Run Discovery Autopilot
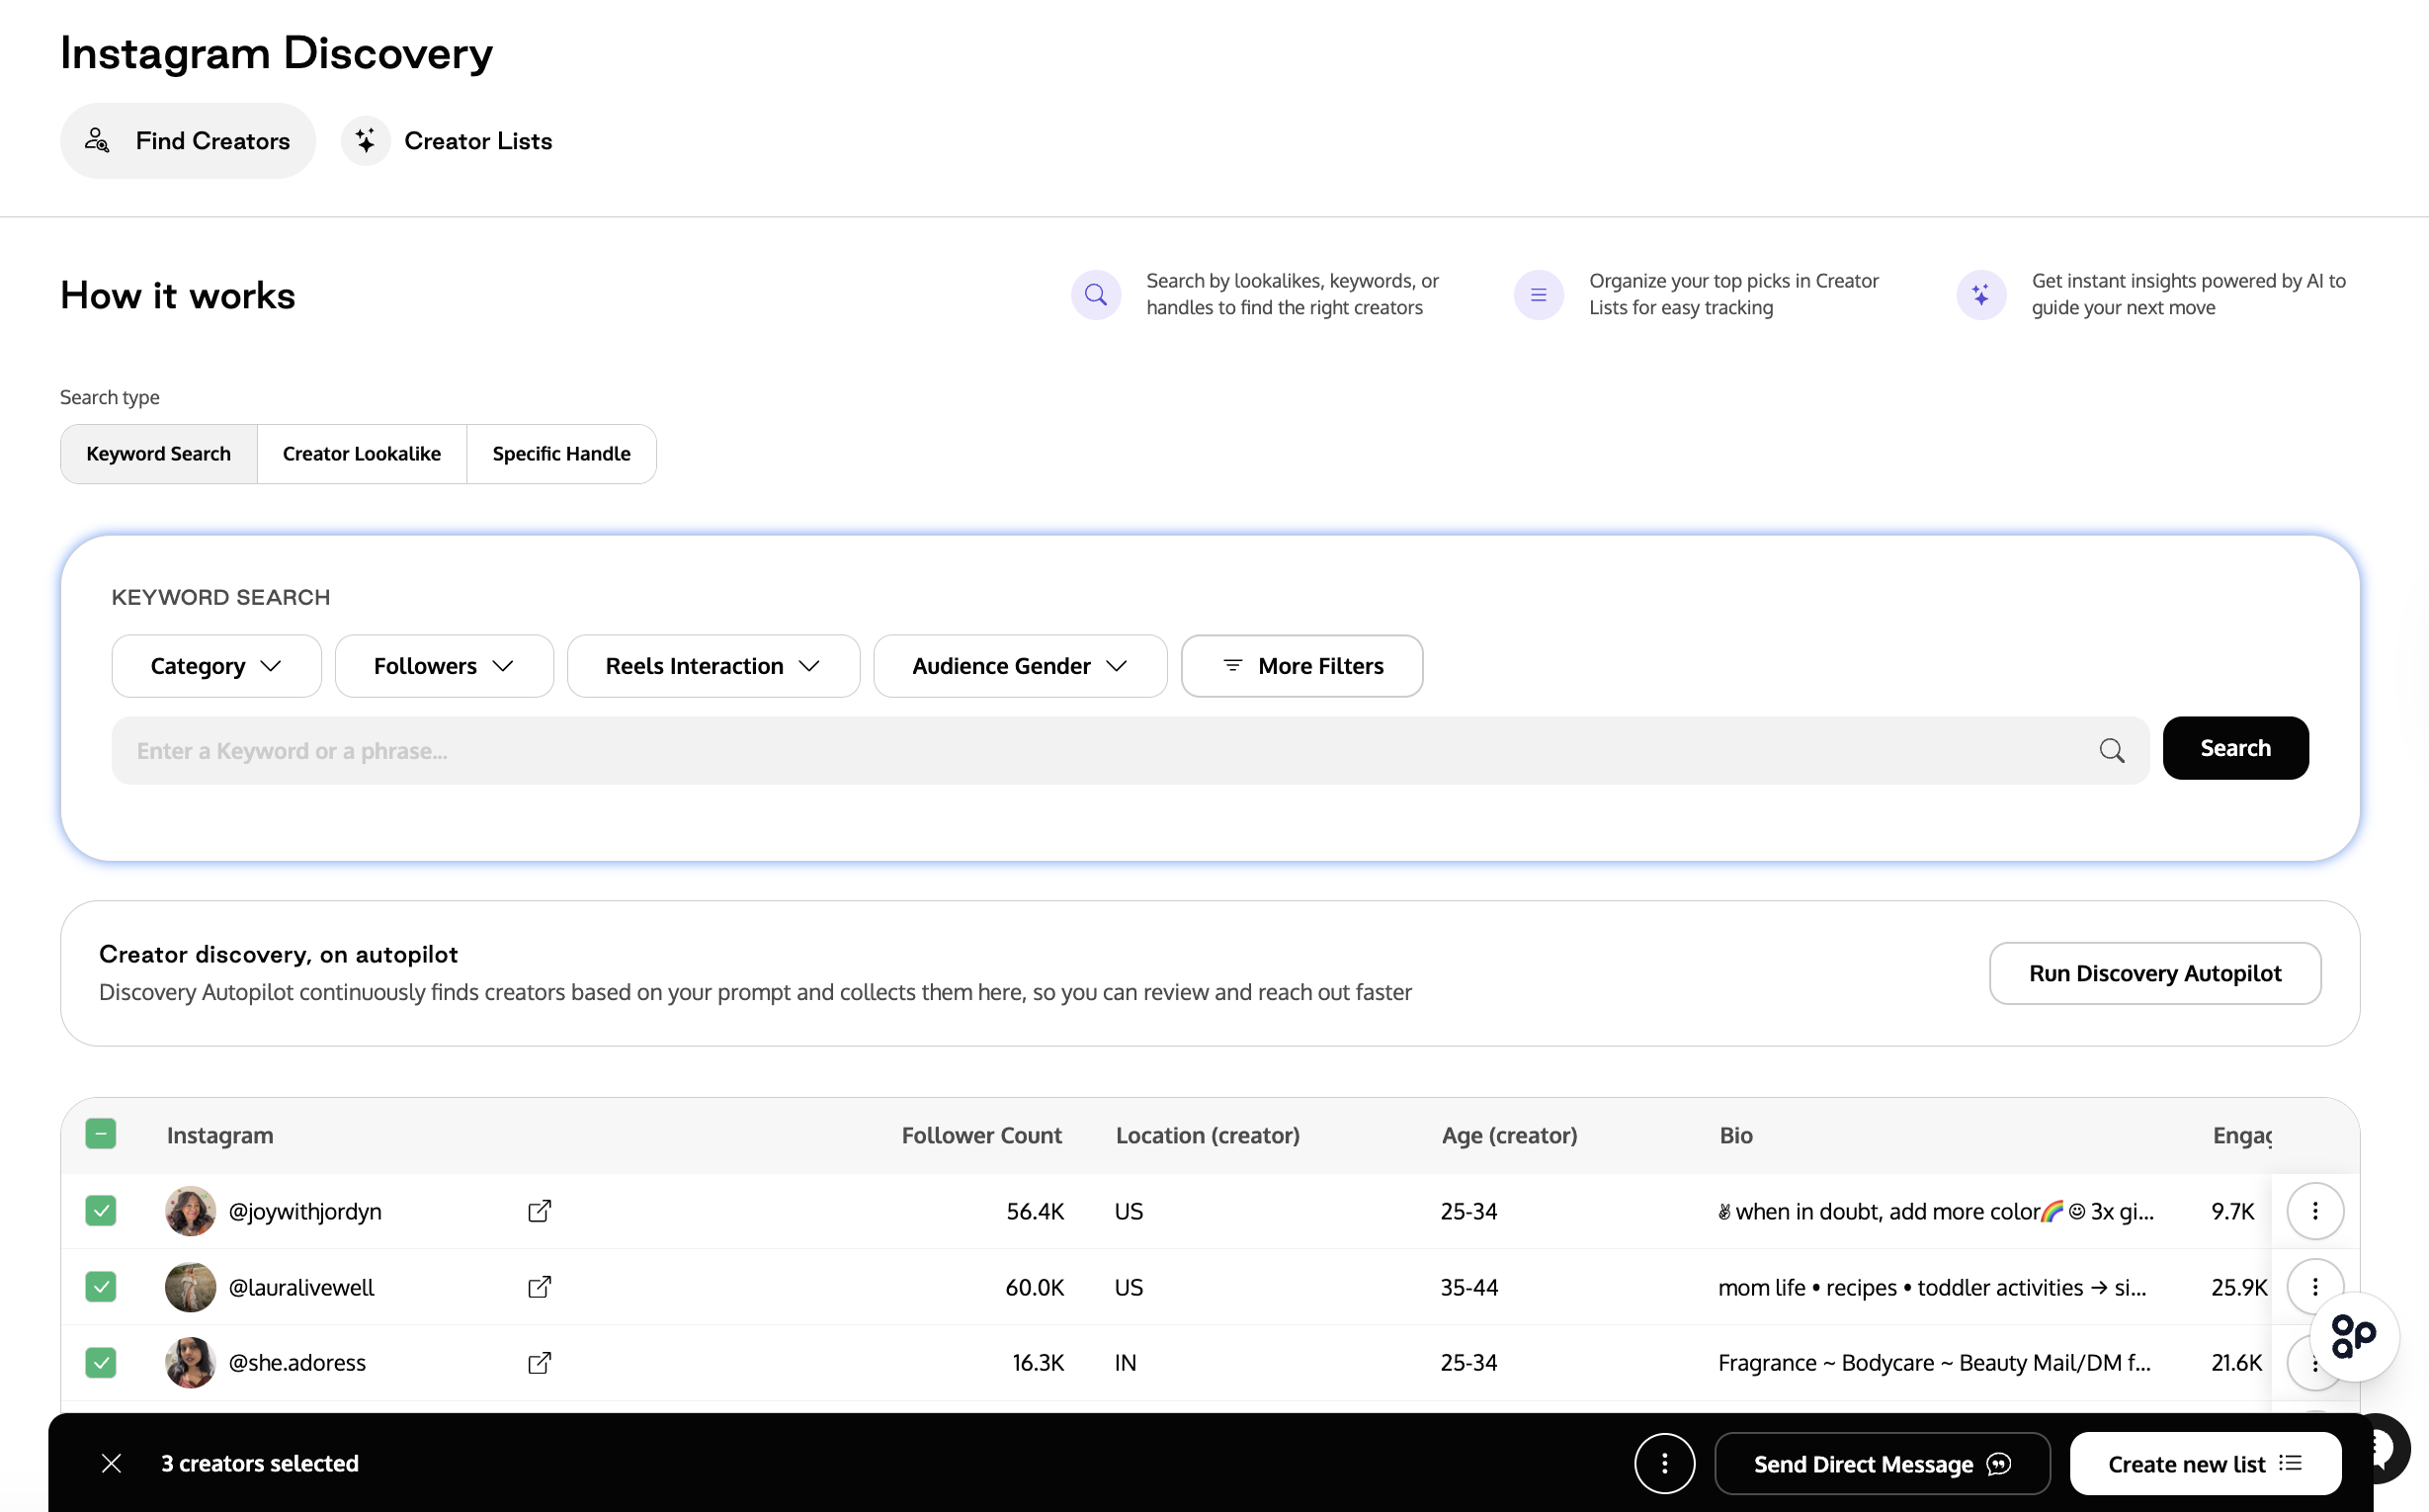The width and height of the screenshot is (2429, 1512). click(x=2155, y=973)
